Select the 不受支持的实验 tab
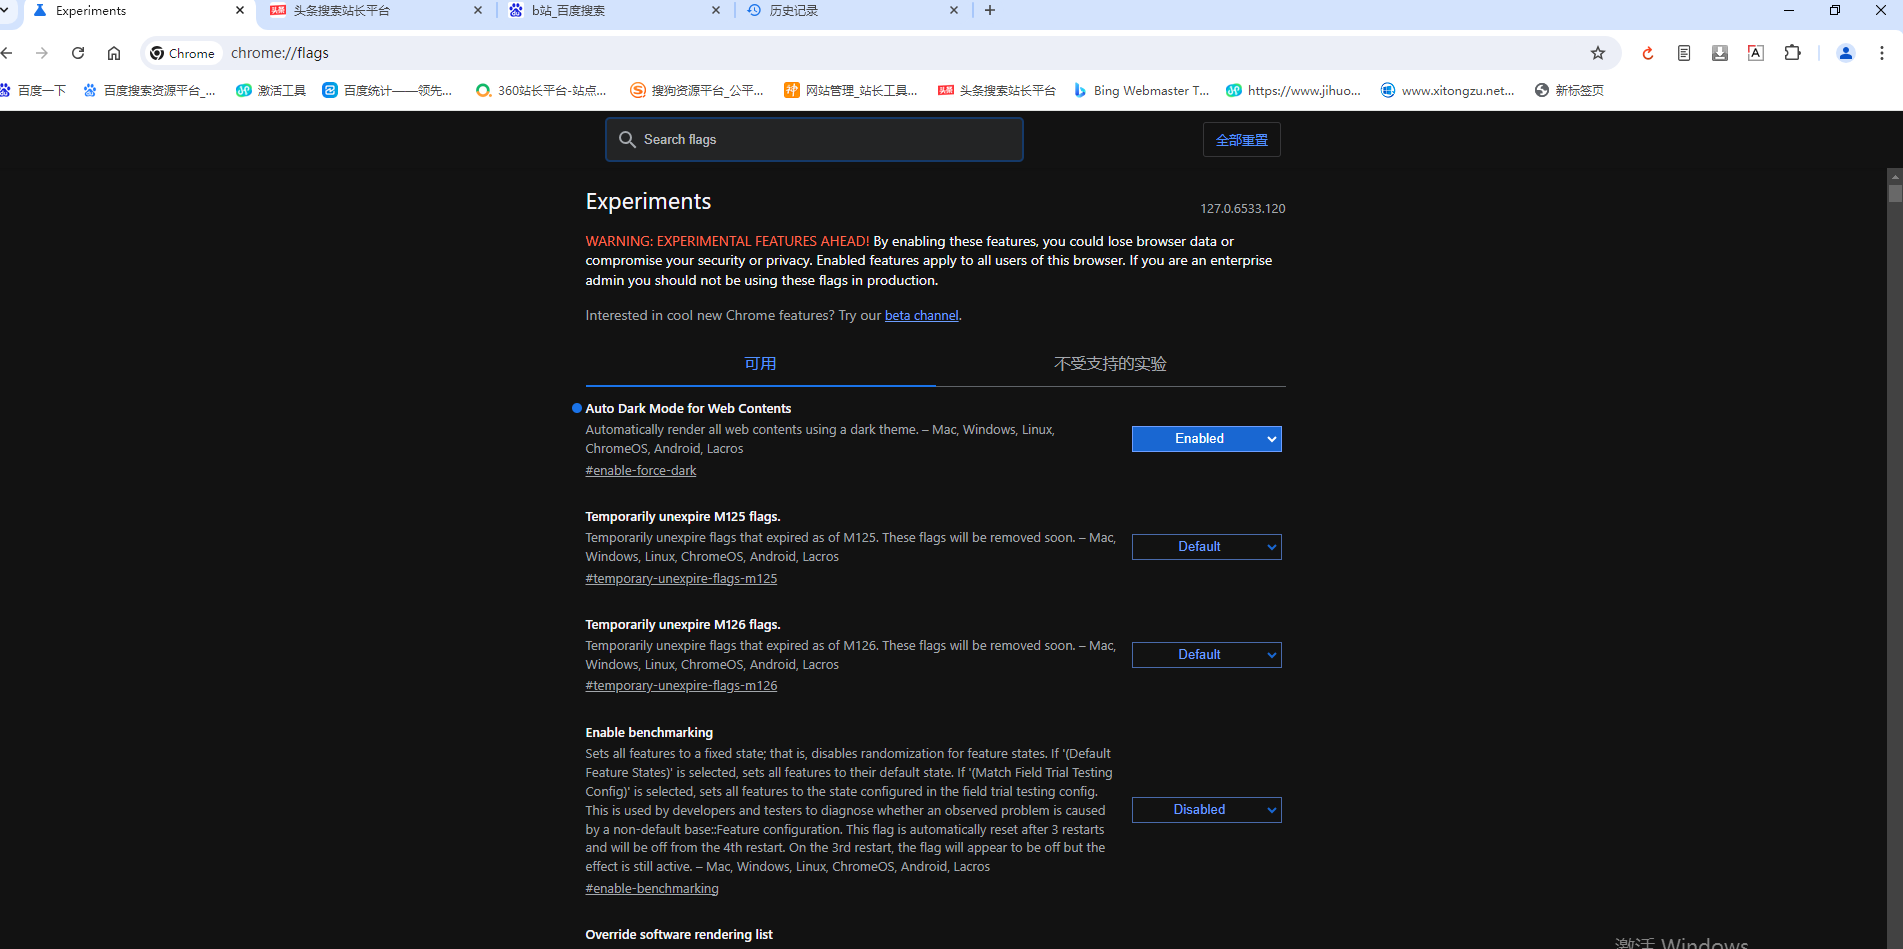 tap(1110, 364)
